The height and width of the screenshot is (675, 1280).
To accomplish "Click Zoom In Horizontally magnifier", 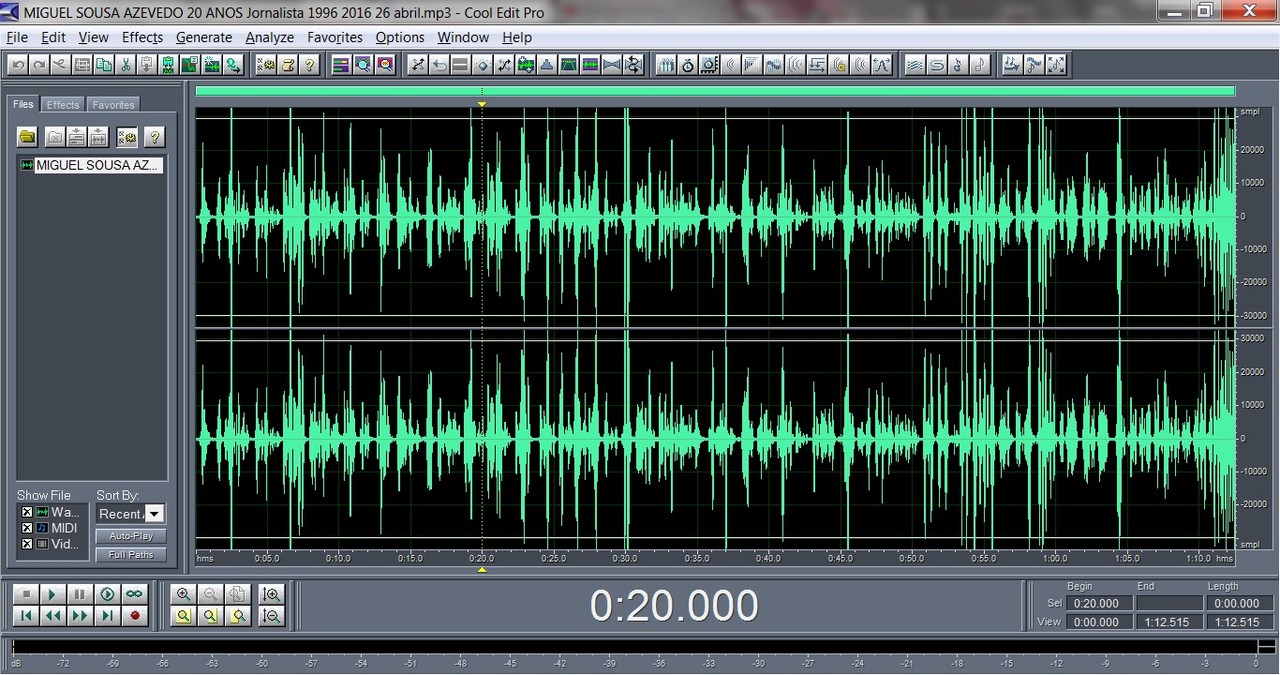I will pos(183,594).
